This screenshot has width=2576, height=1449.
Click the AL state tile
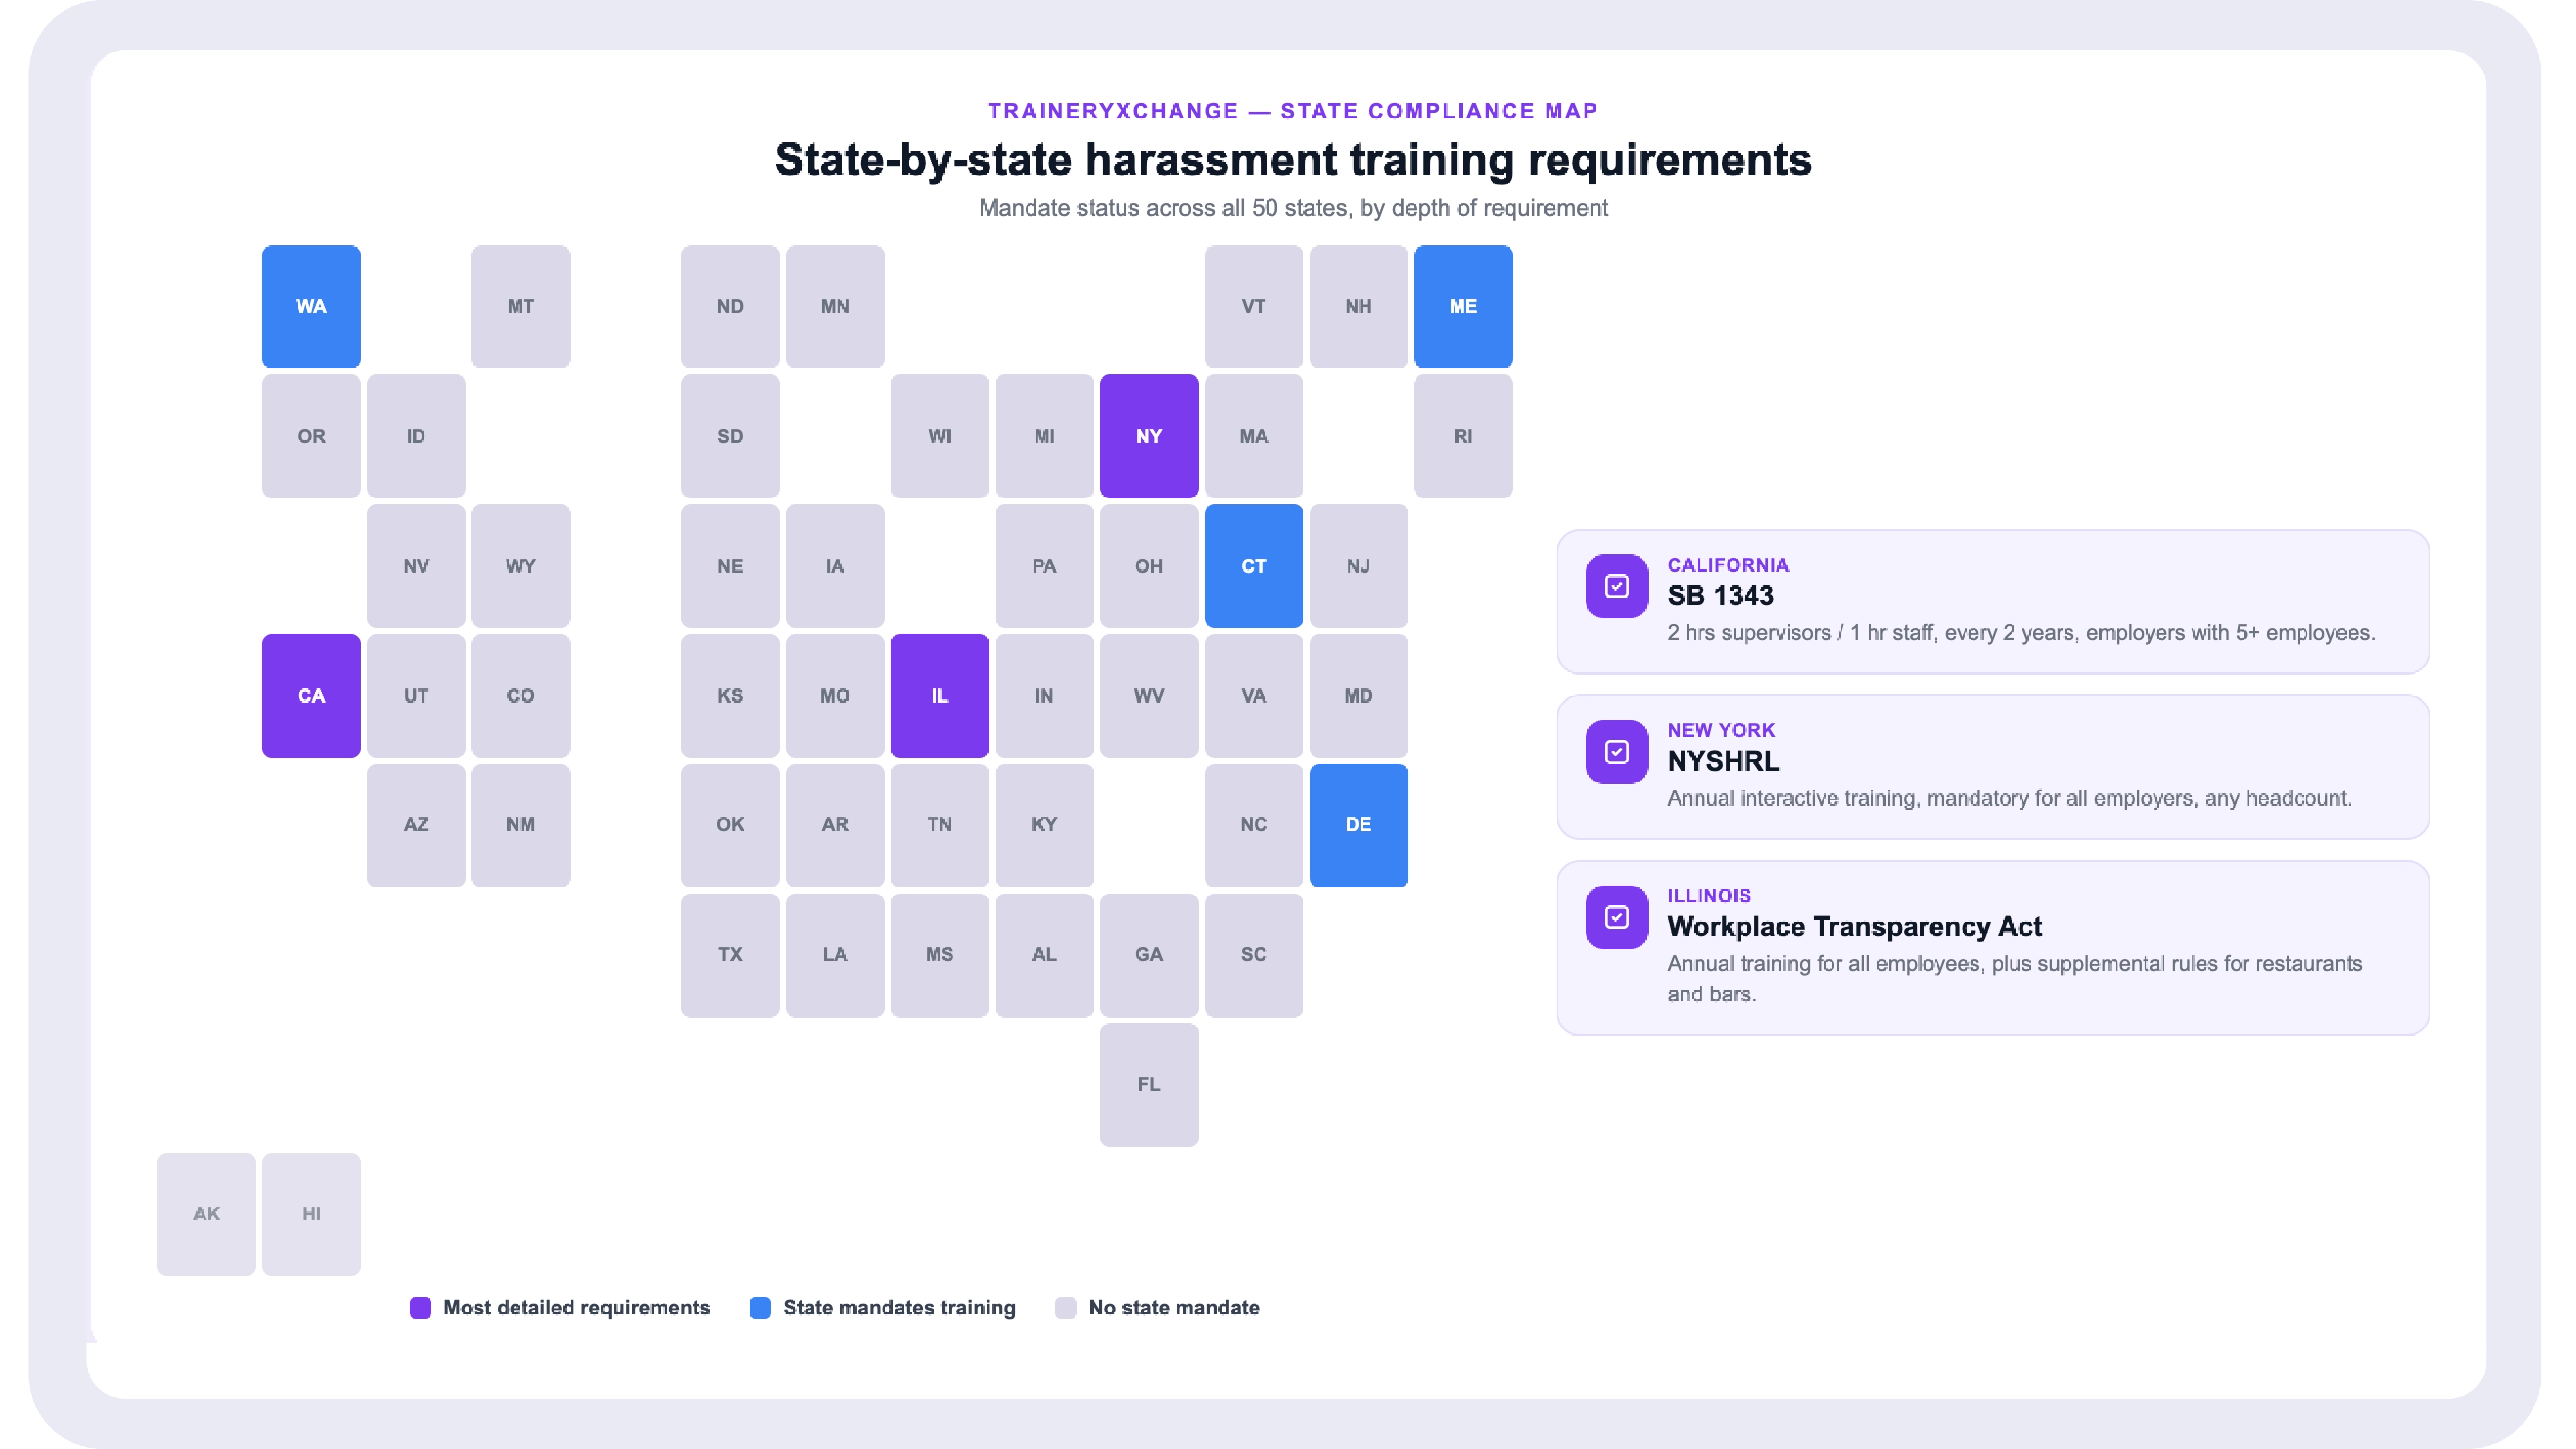(1044, 955)
